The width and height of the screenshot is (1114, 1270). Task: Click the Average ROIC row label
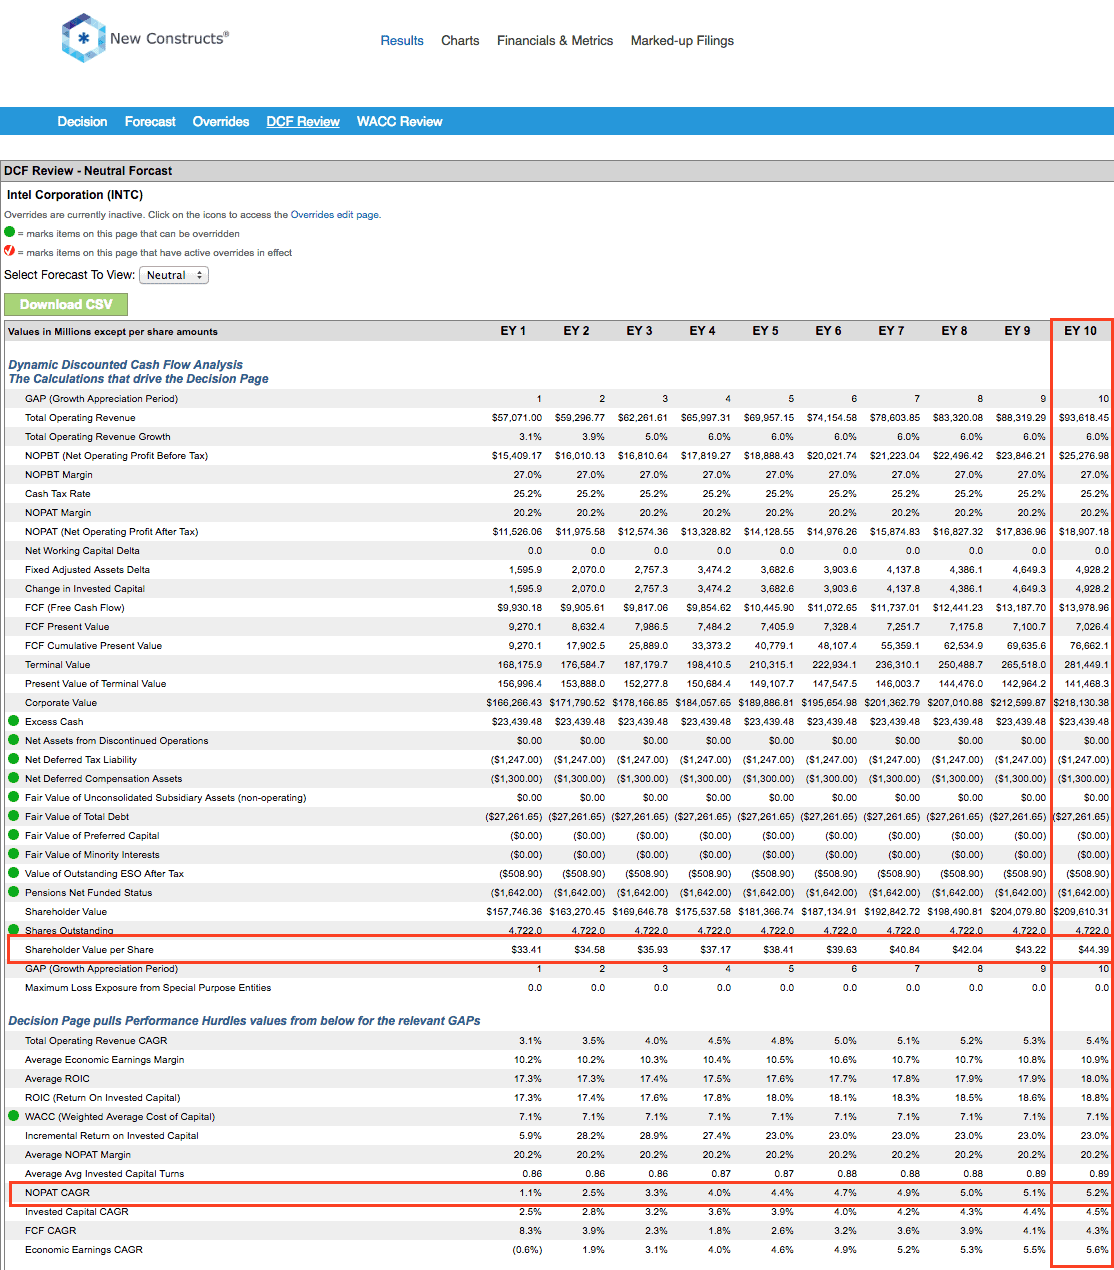pyautogui.click(x=57, y=1078)
